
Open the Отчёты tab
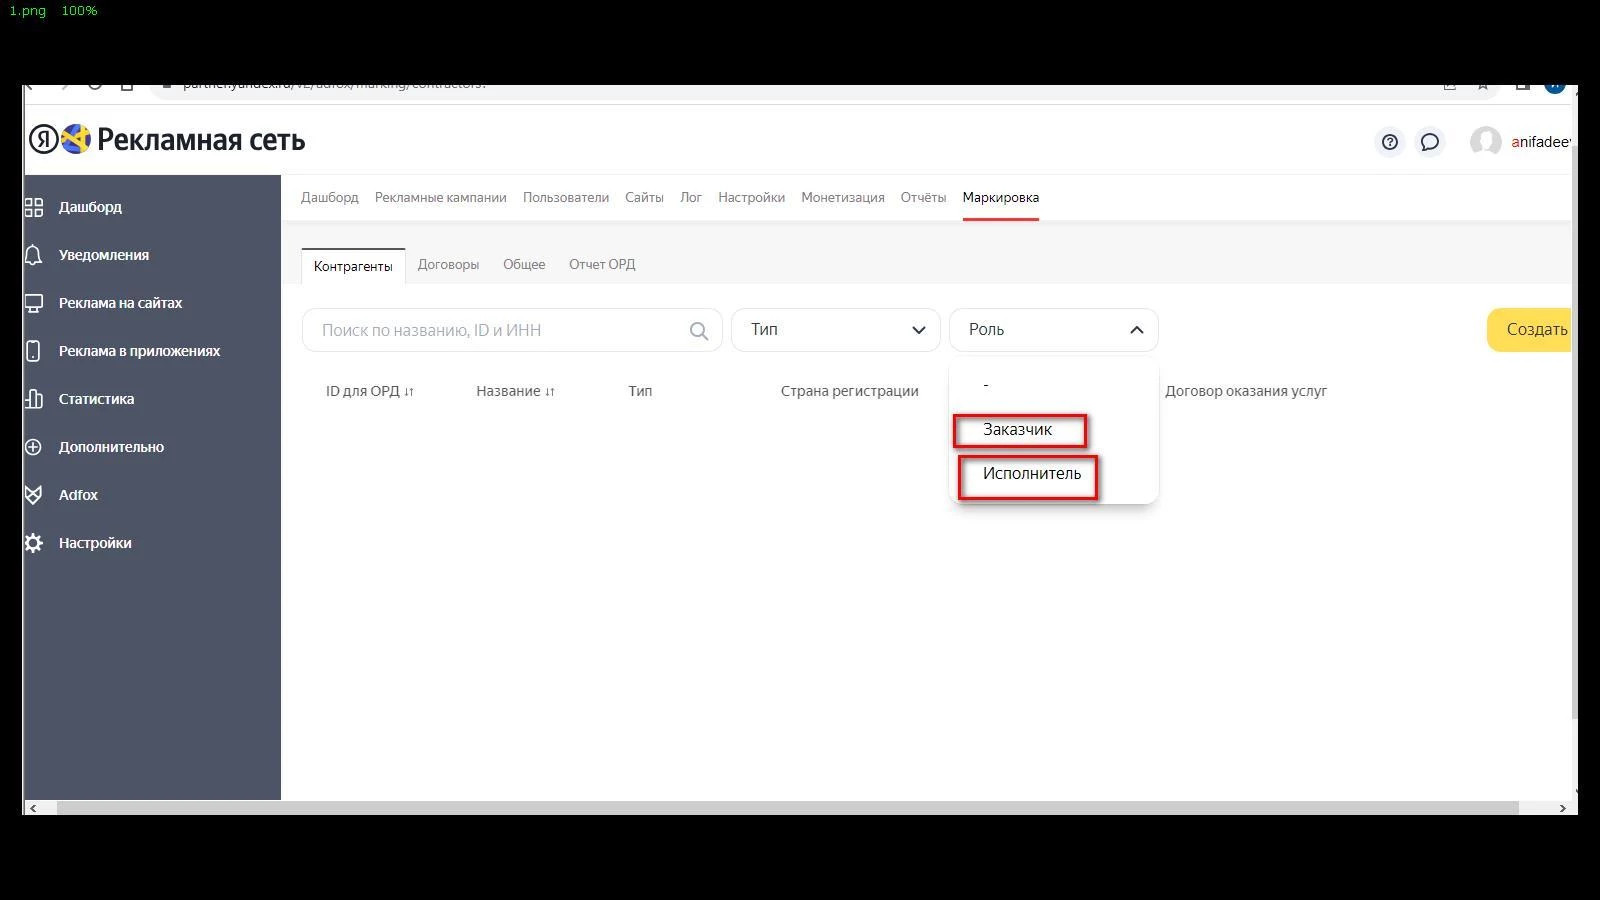tap(923, 198)
